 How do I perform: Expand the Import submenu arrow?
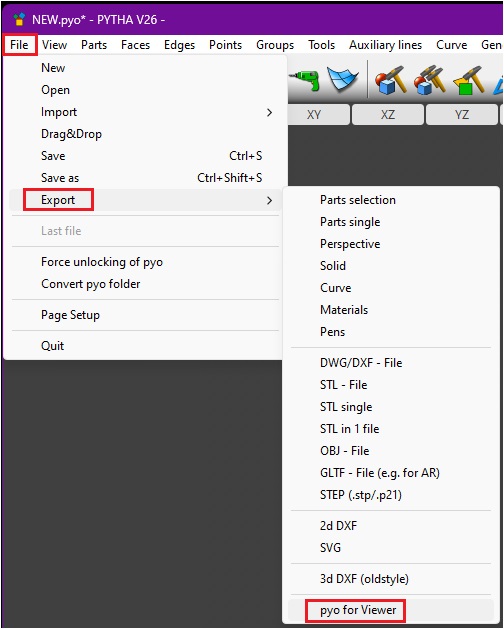[x=269, y=113]
